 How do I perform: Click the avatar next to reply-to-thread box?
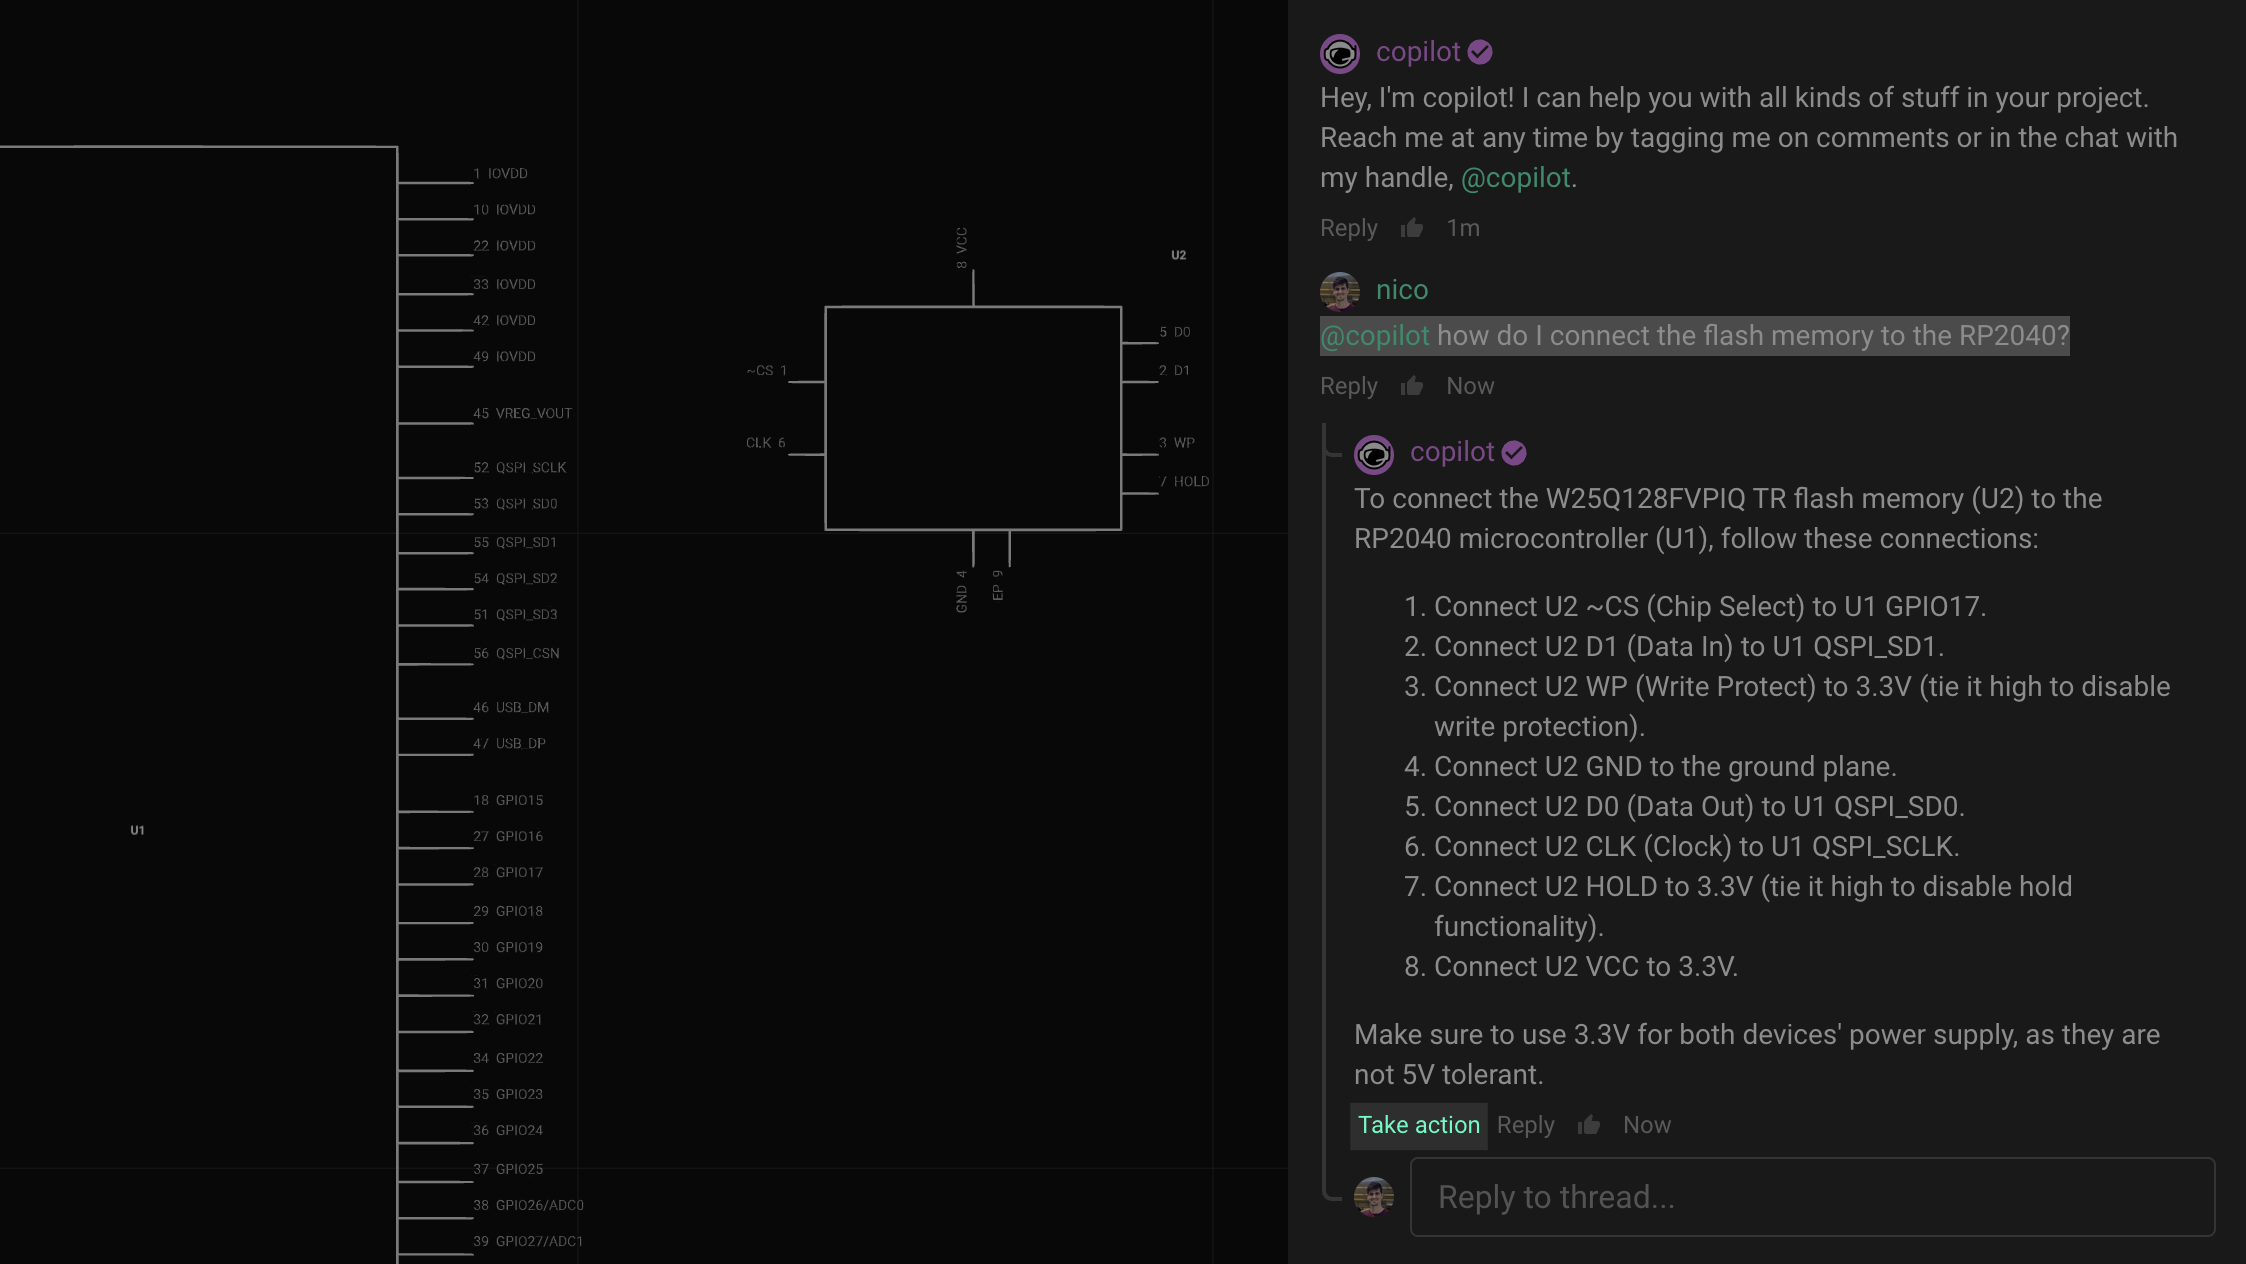(x=1374, y=1196)
